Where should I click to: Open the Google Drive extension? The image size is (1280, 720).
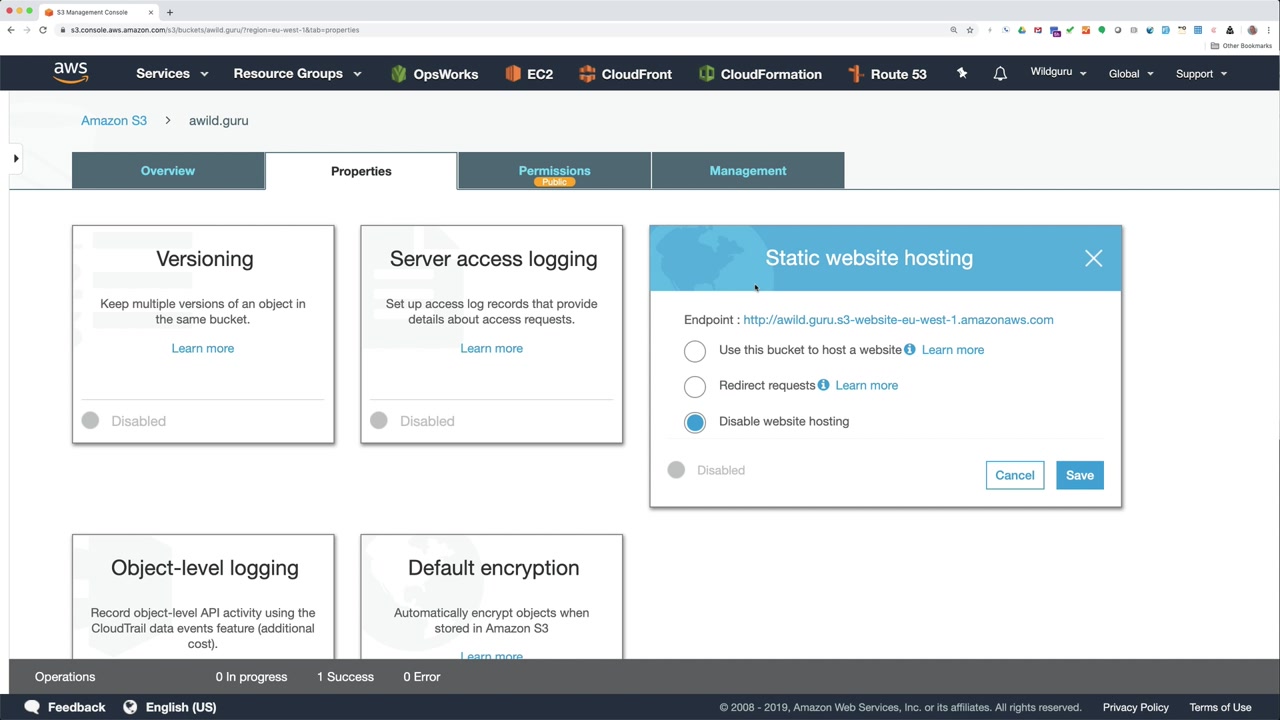1022,30
